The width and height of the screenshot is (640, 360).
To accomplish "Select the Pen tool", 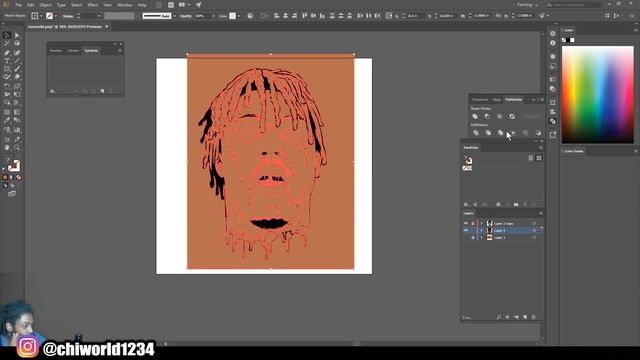I will click(7, 53).
